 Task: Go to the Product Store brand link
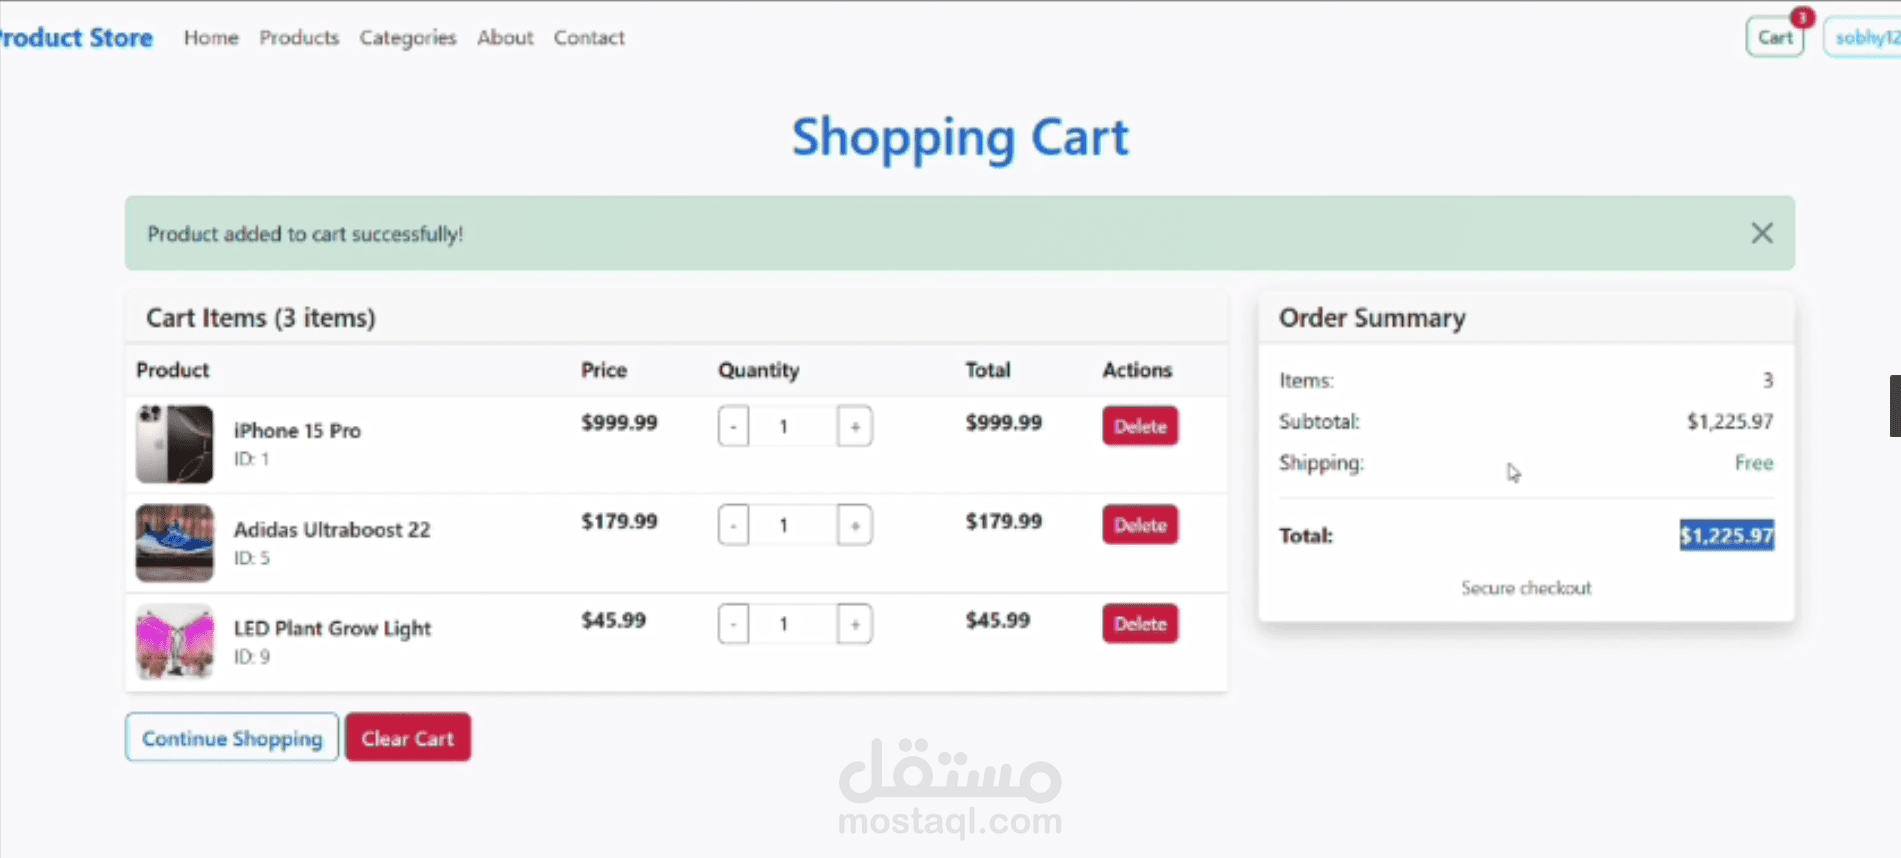point(76,37)
